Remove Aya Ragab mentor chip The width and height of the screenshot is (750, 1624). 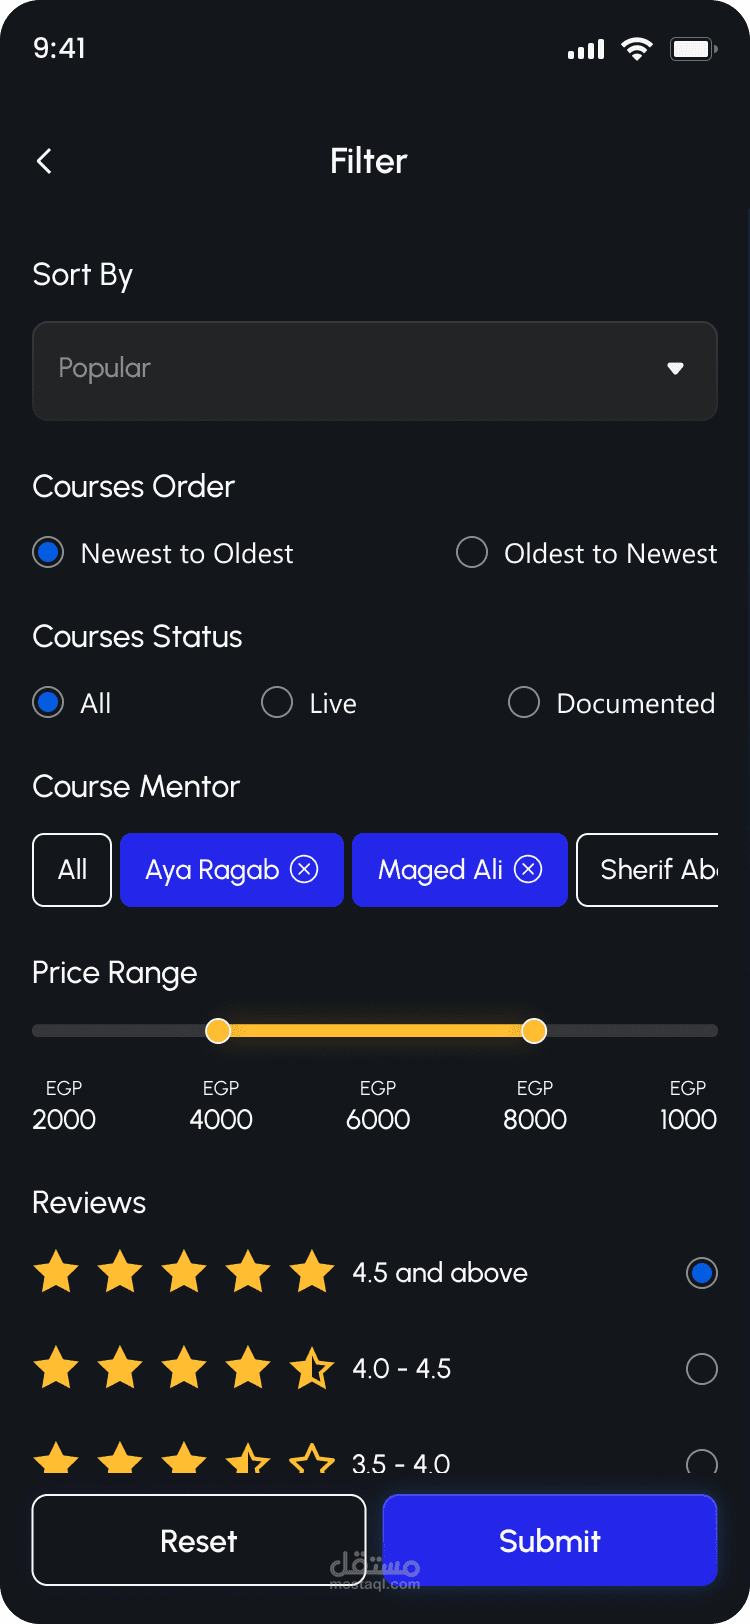pos(304,869)
